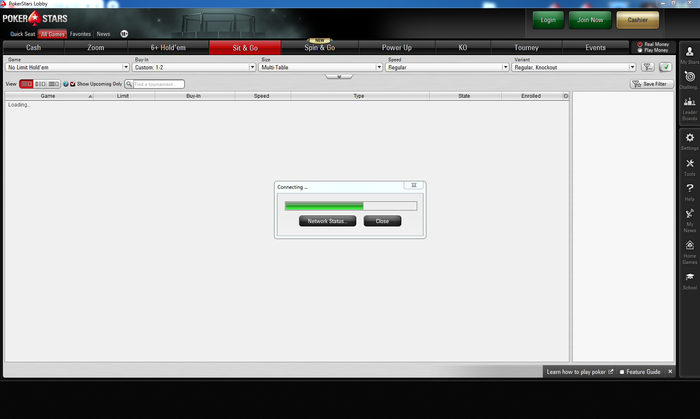Open the Variant dropdown Regular, Knockout
The height and width of the screenshot is (419, 700).
pos(574,67)
